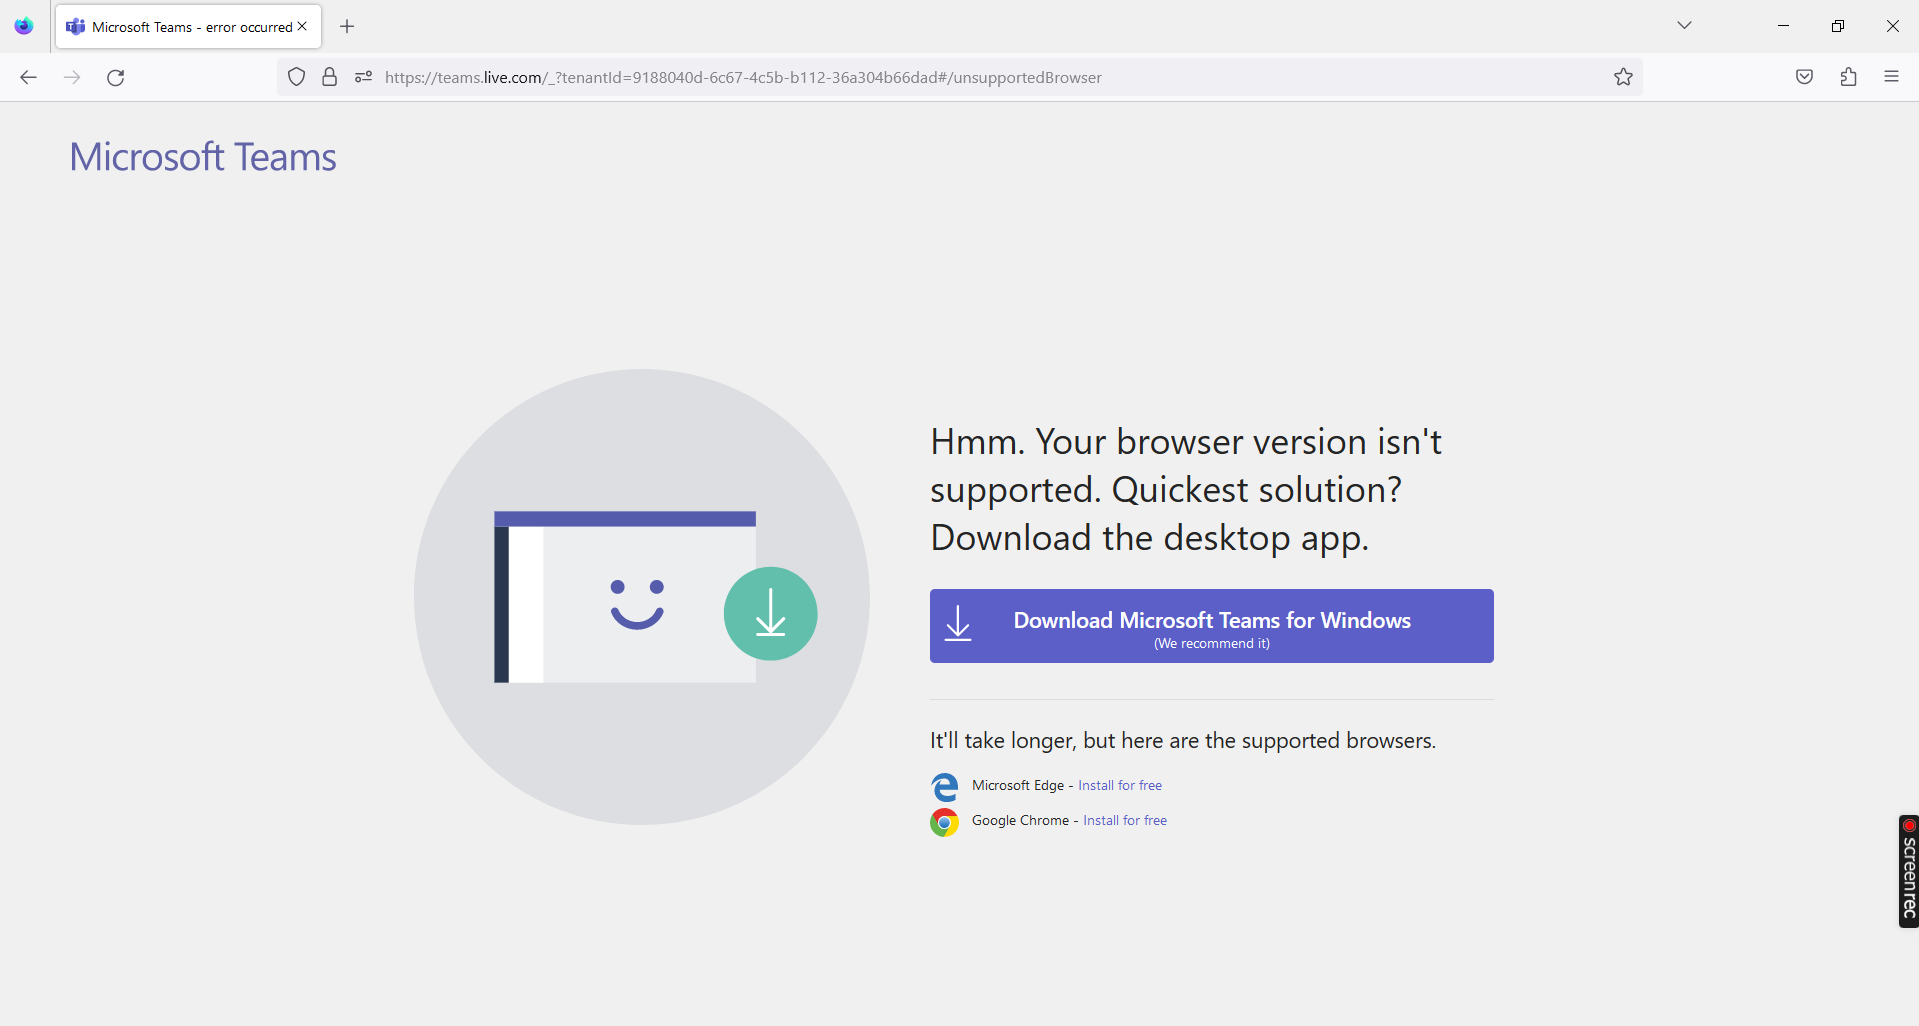Image resolution: width=1919 pixels, height=1026 pixels.
Task: Click the Screenrec recording indicator
Action: 1907,870
